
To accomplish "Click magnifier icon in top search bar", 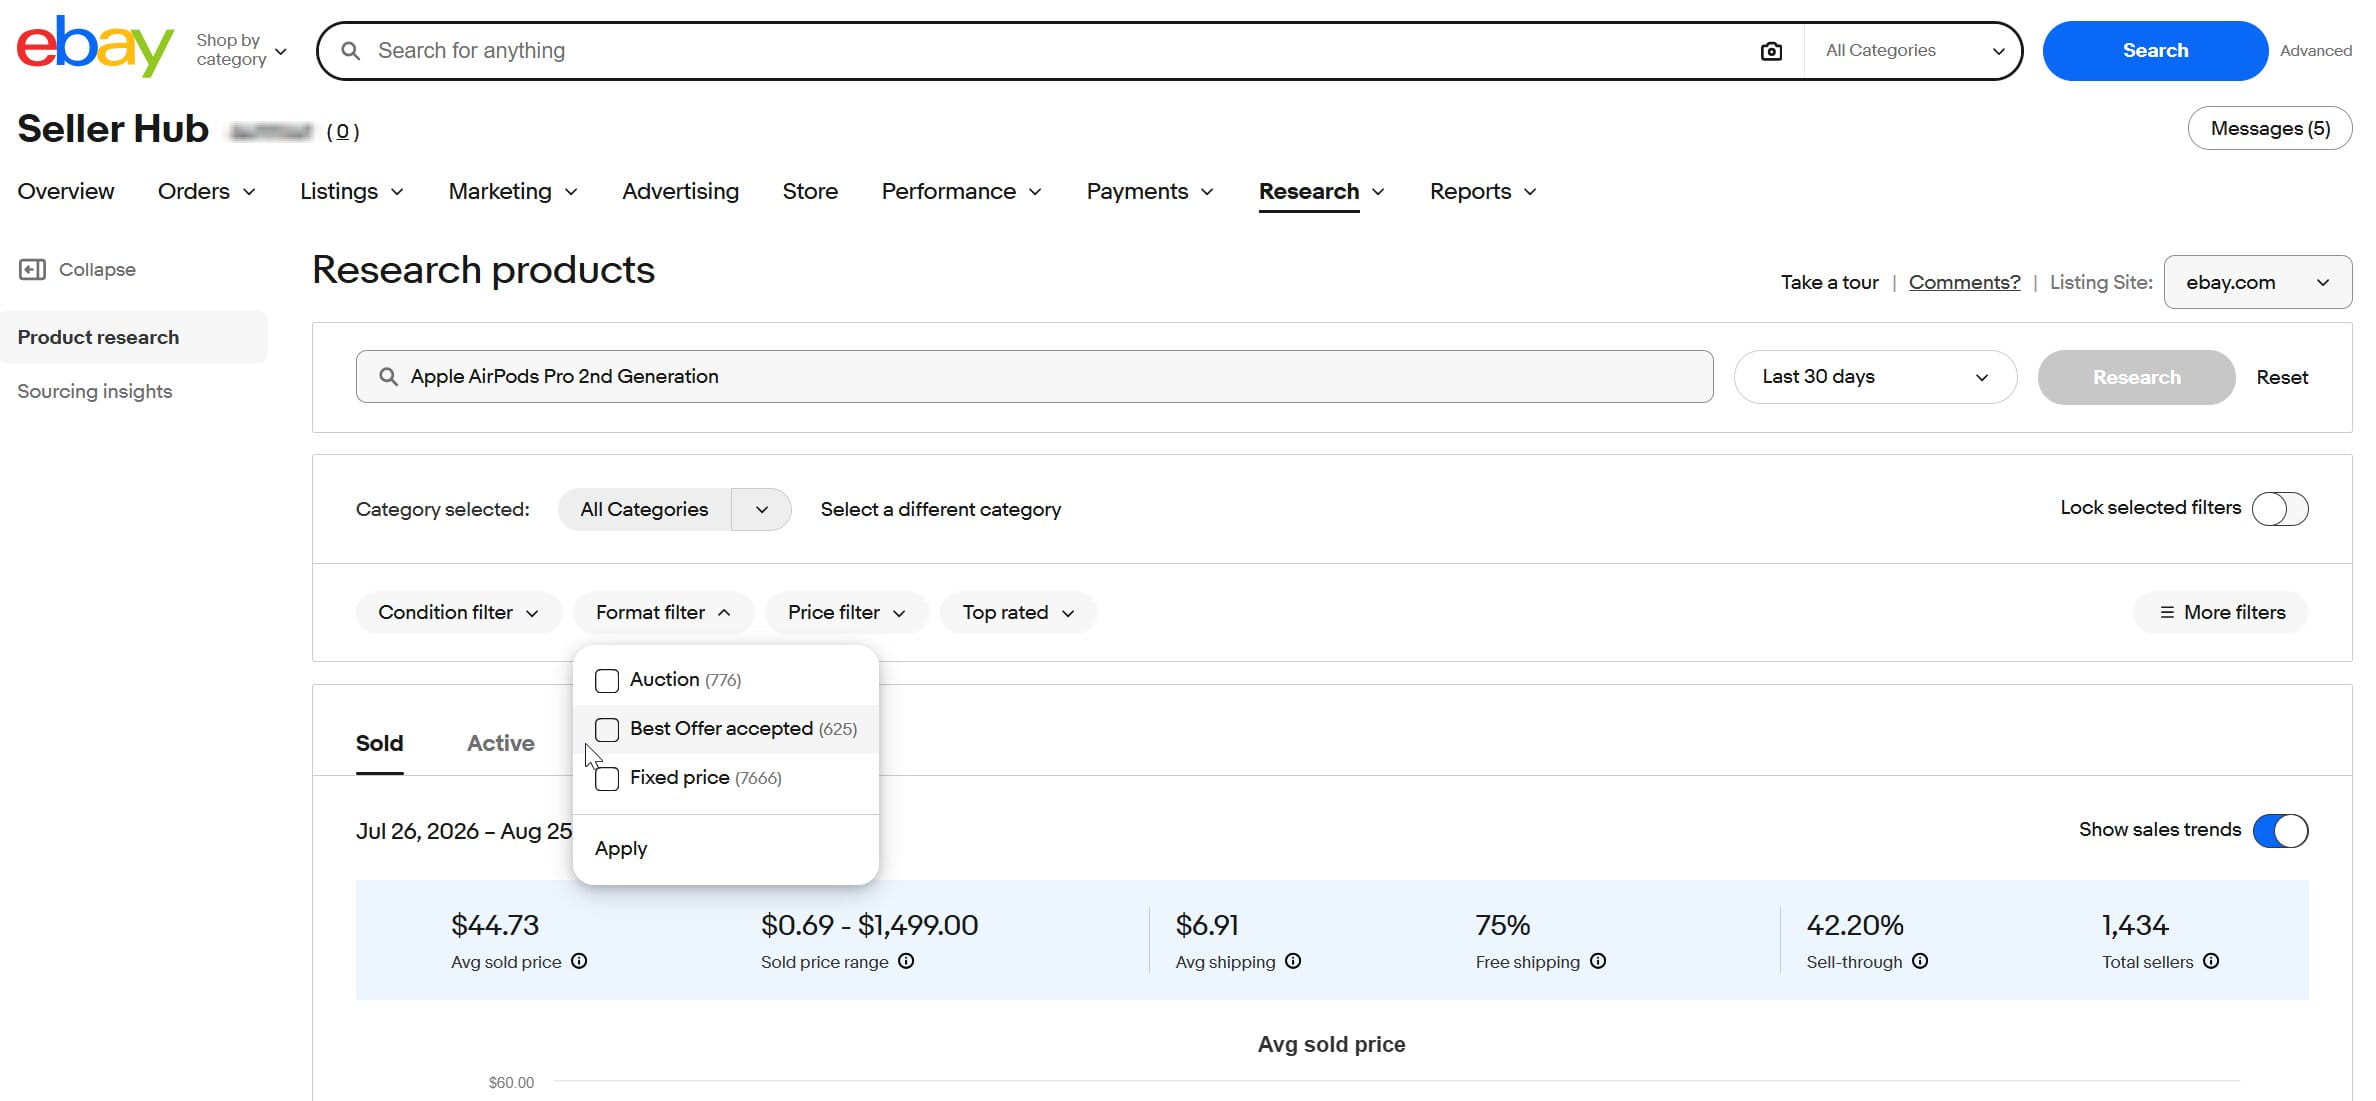I will pyautogui.click(x=350, y=50).
